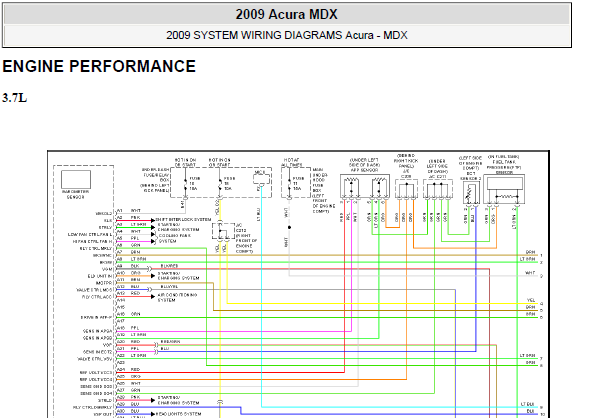Click the Fuel Tank Pressure Sensor symbol

point(504,189)
